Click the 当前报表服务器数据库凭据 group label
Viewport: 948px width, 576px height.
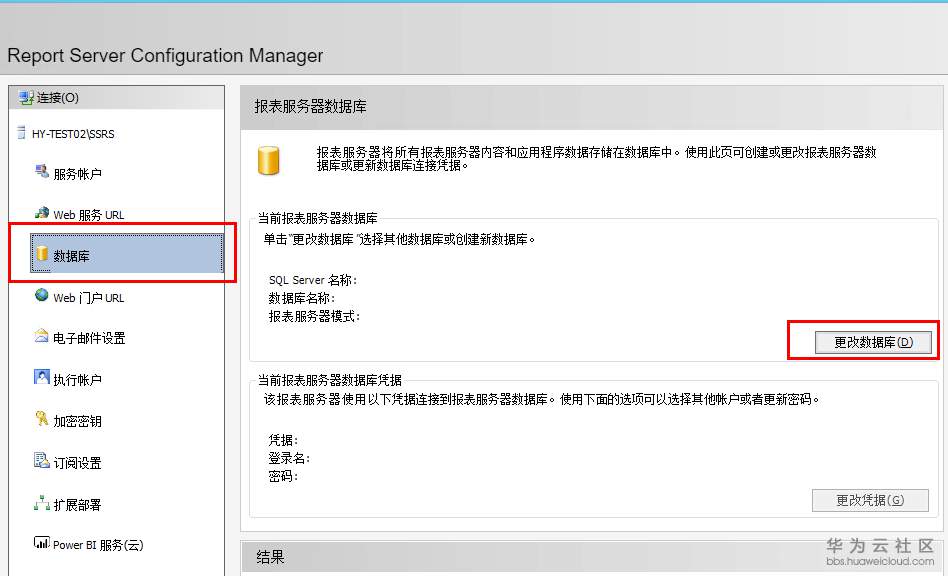click(330, 380)
